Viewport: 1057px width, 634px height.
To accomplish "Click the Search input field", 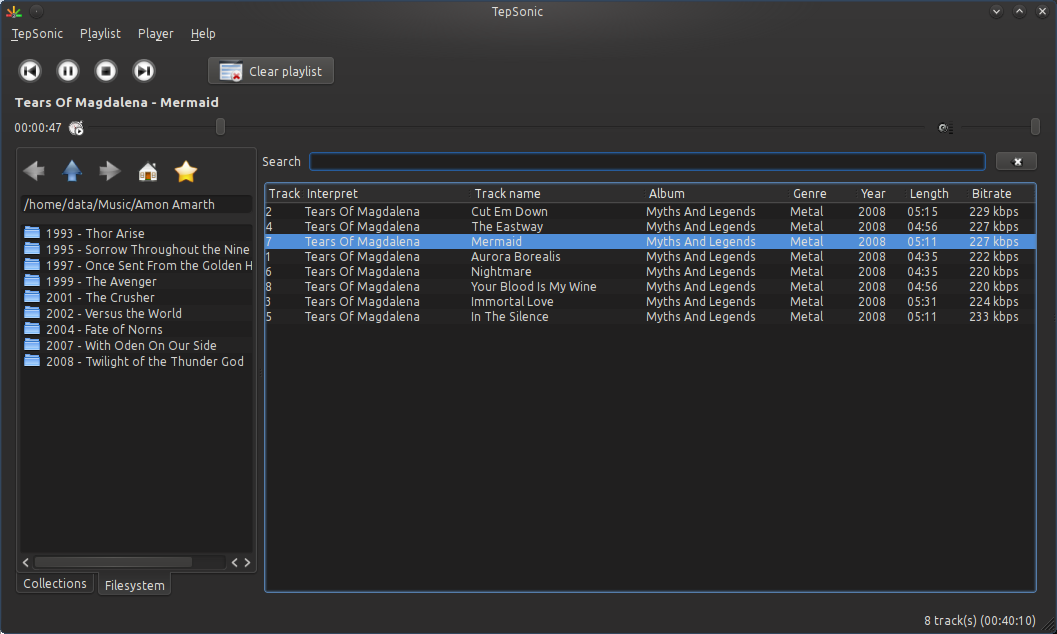I will pos(647,162).
